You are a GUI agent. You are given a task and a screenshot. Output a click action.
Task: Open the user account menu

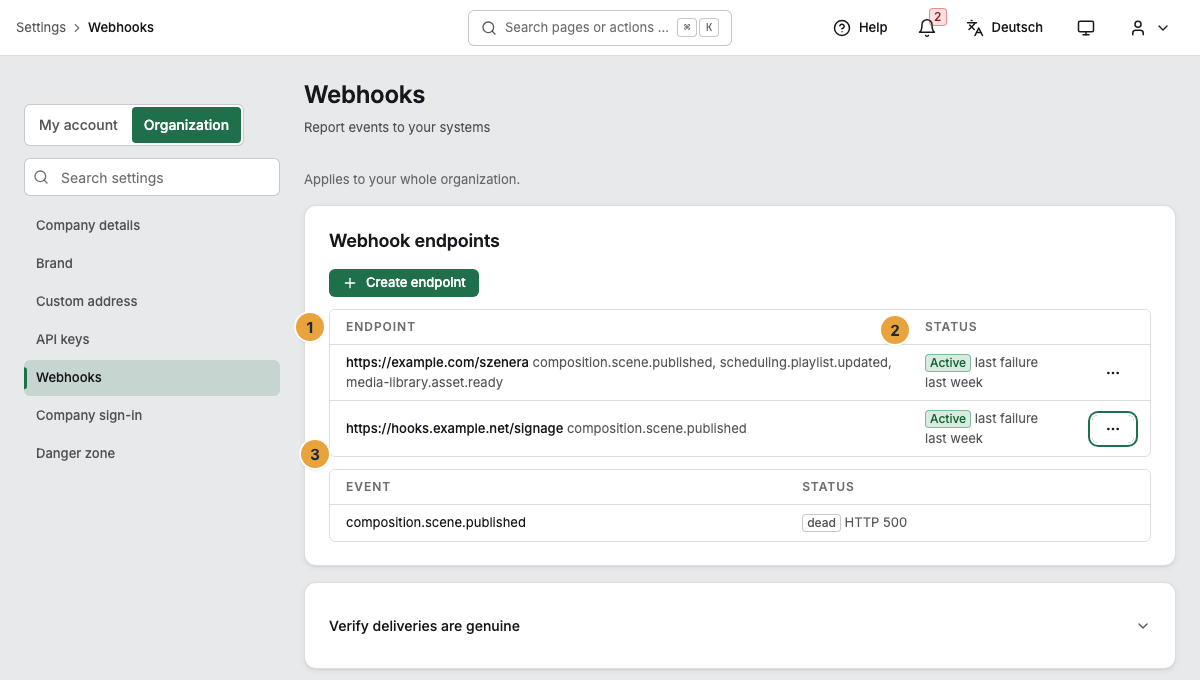point(1149,28)
